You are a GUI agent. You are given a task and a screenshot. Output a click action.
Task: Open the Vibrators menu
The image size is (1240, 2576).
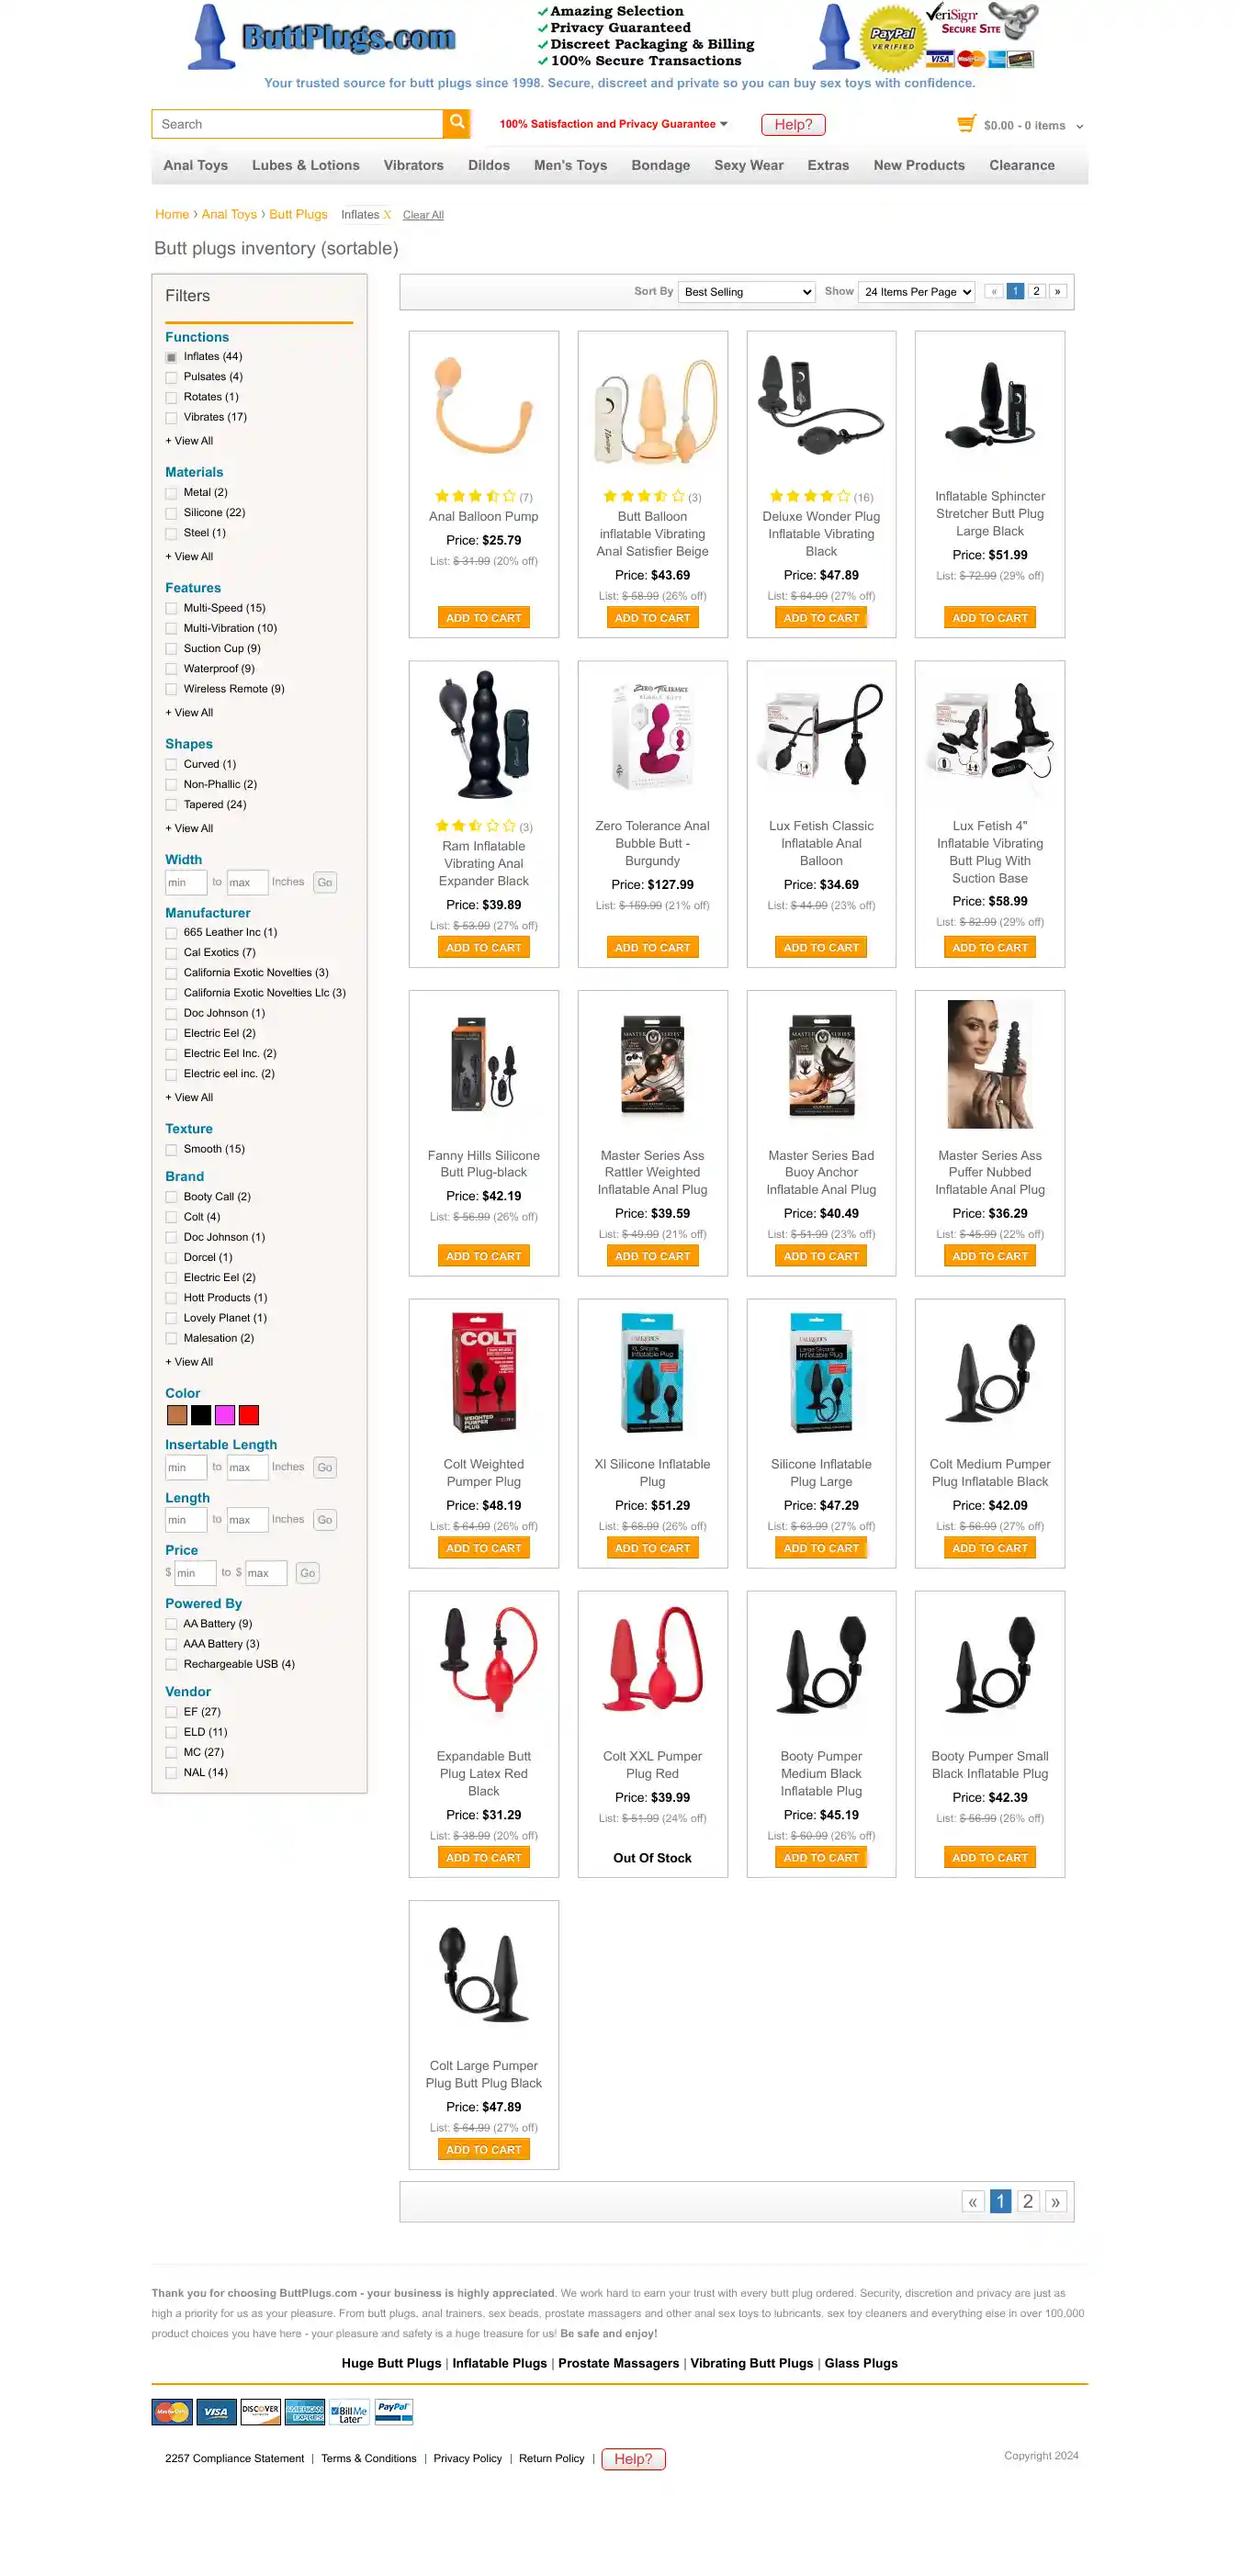(413, 165)
